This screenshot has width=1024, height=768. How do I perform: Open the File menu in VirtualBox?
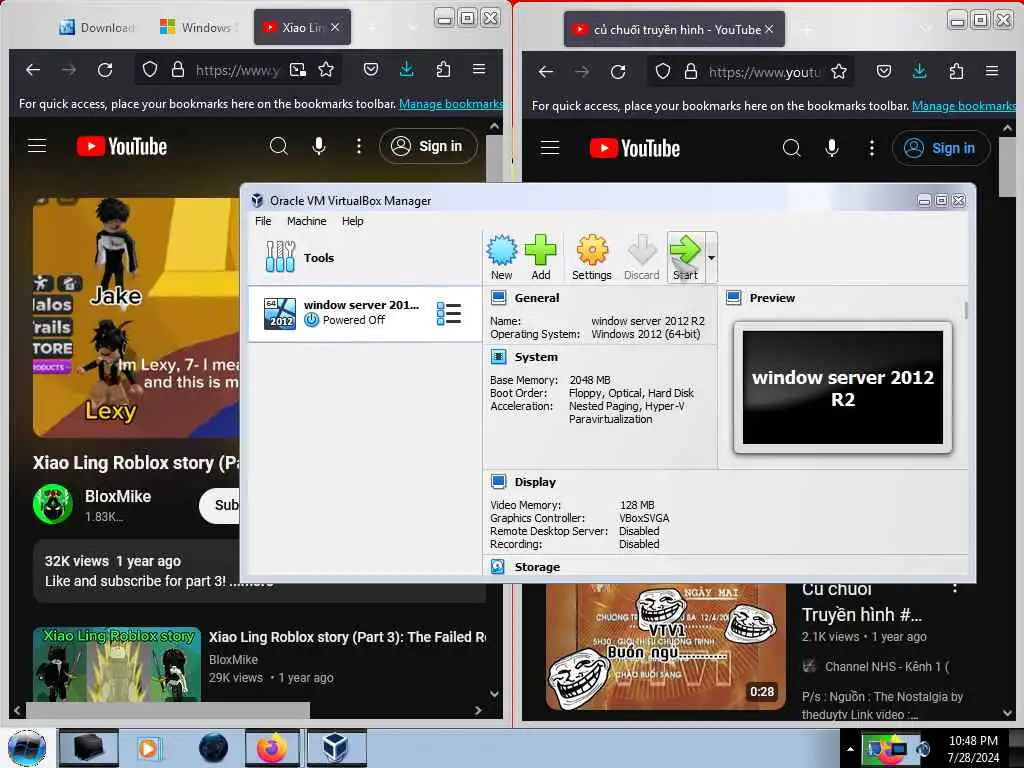tap(263, 221)
